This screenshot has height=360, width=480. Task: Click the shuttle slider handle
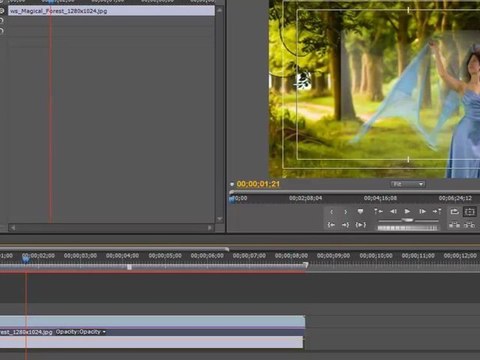click(407, 220)
